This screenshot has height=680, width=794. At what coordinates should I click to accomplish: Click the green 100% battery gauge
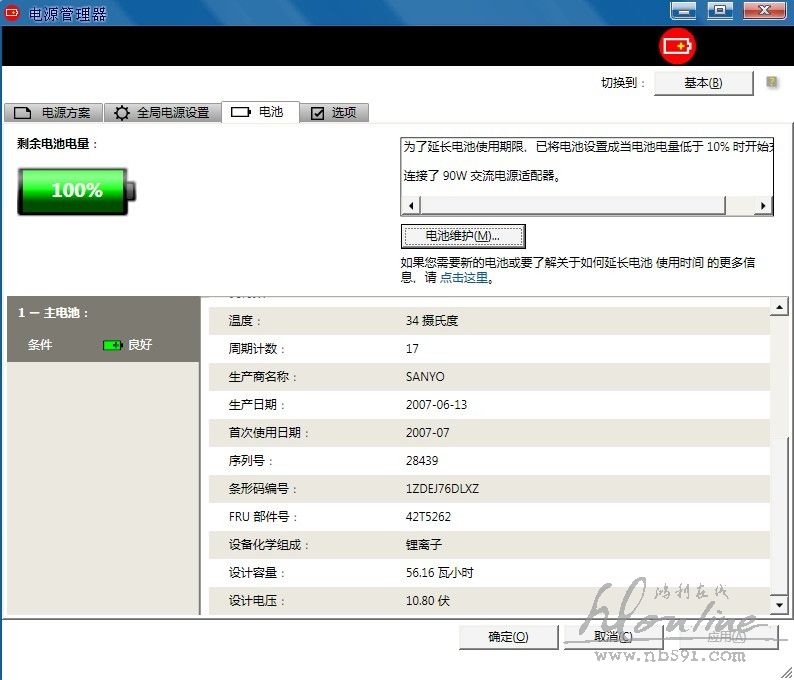77,190
